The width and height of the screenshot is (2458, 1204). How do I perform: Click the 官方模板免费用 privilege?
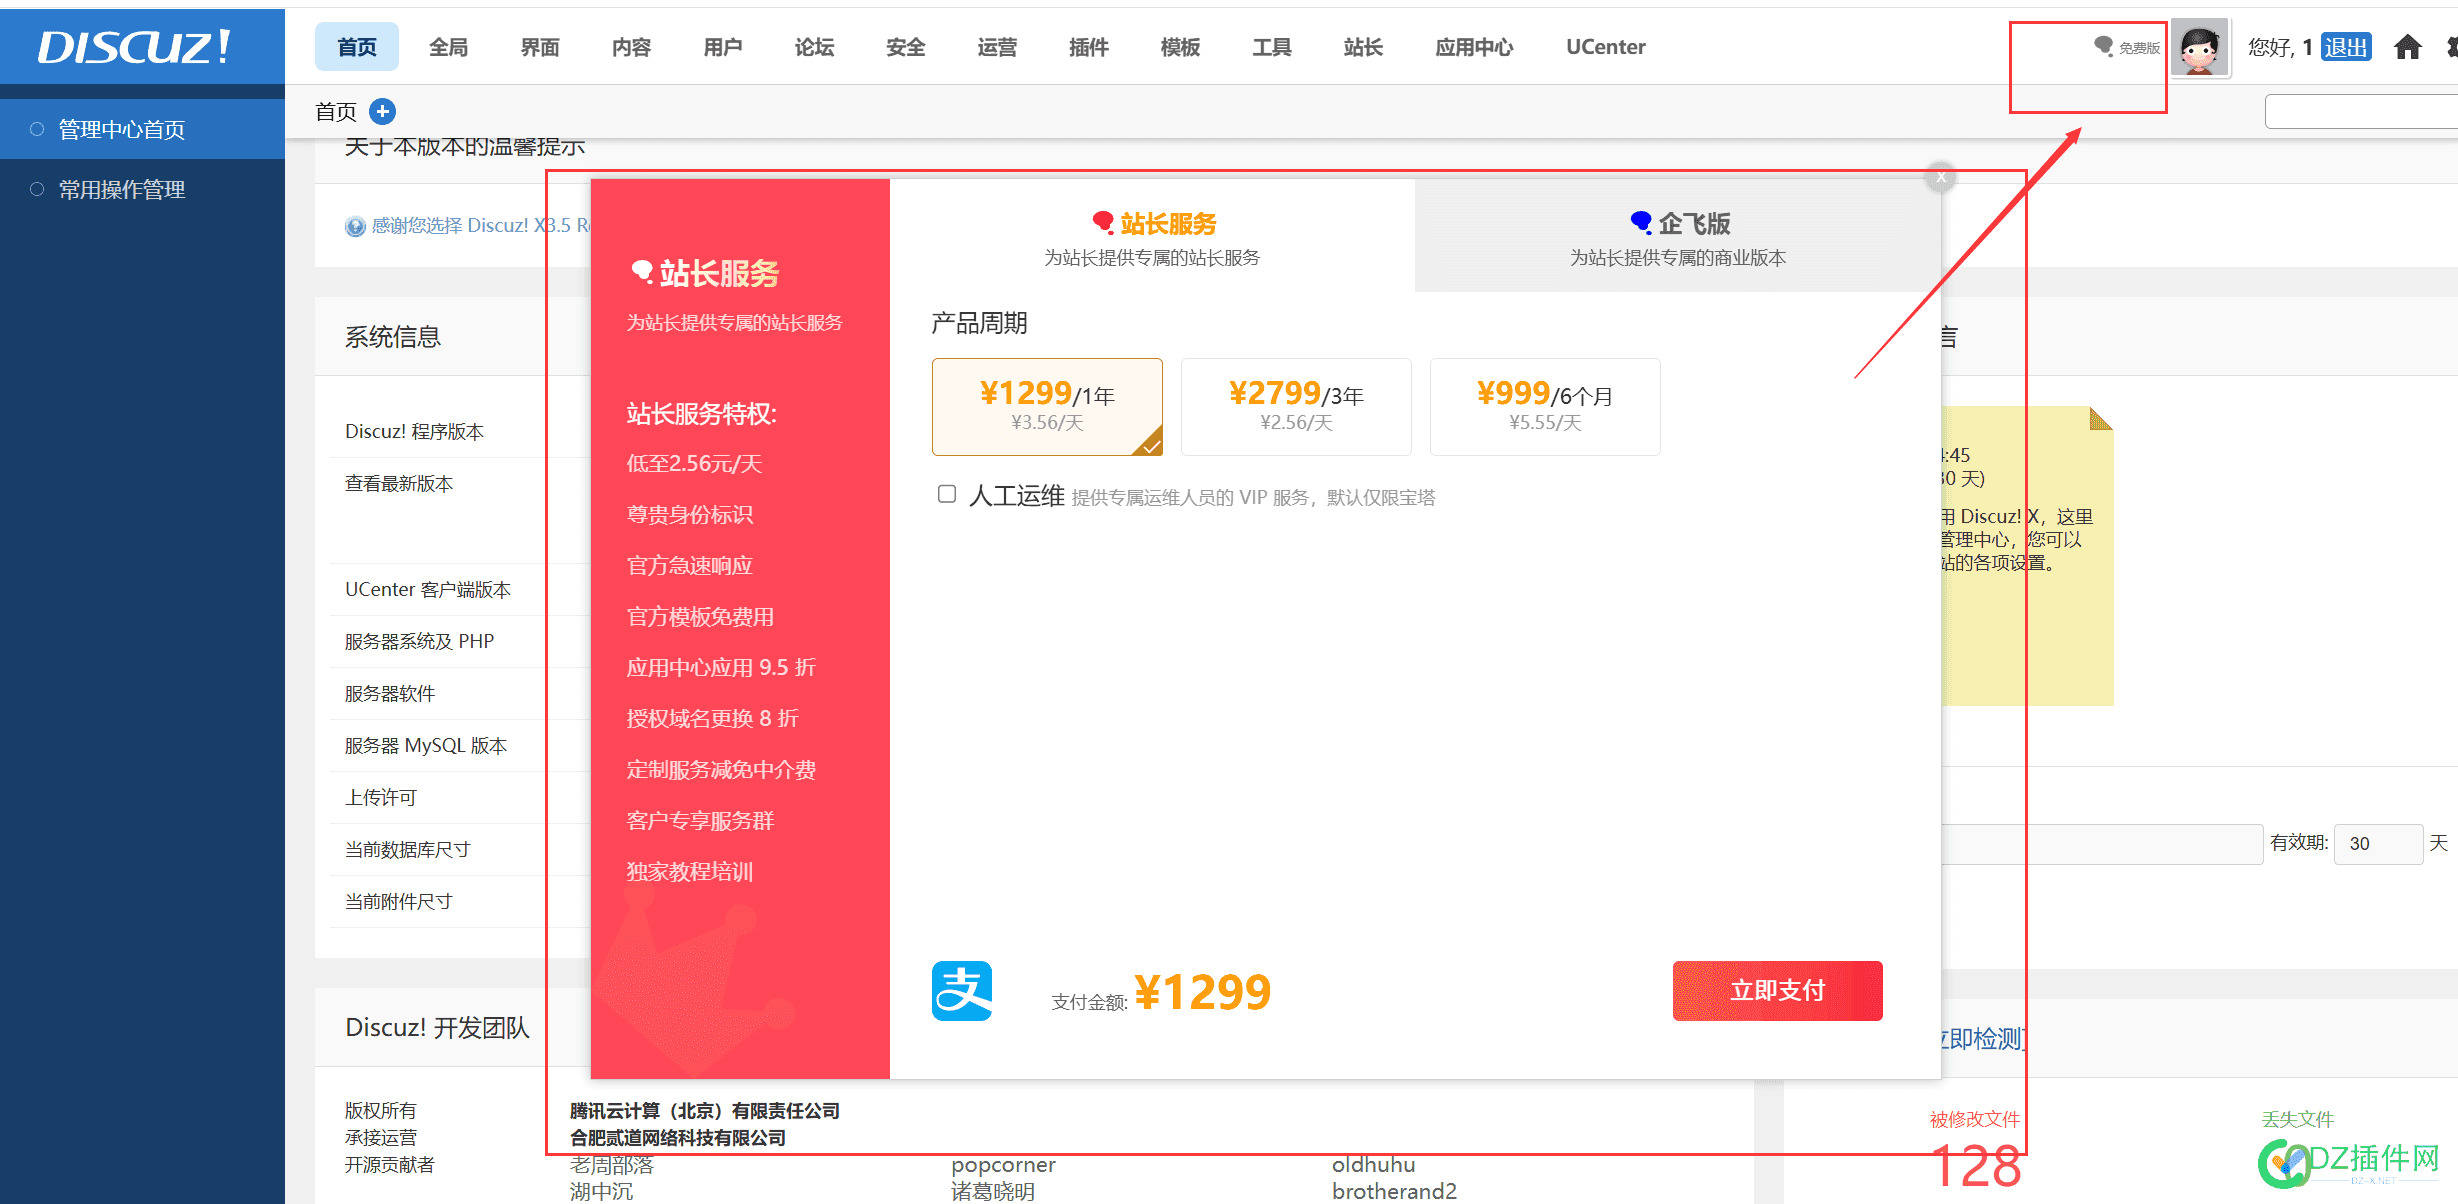click(x=700, y=616)
